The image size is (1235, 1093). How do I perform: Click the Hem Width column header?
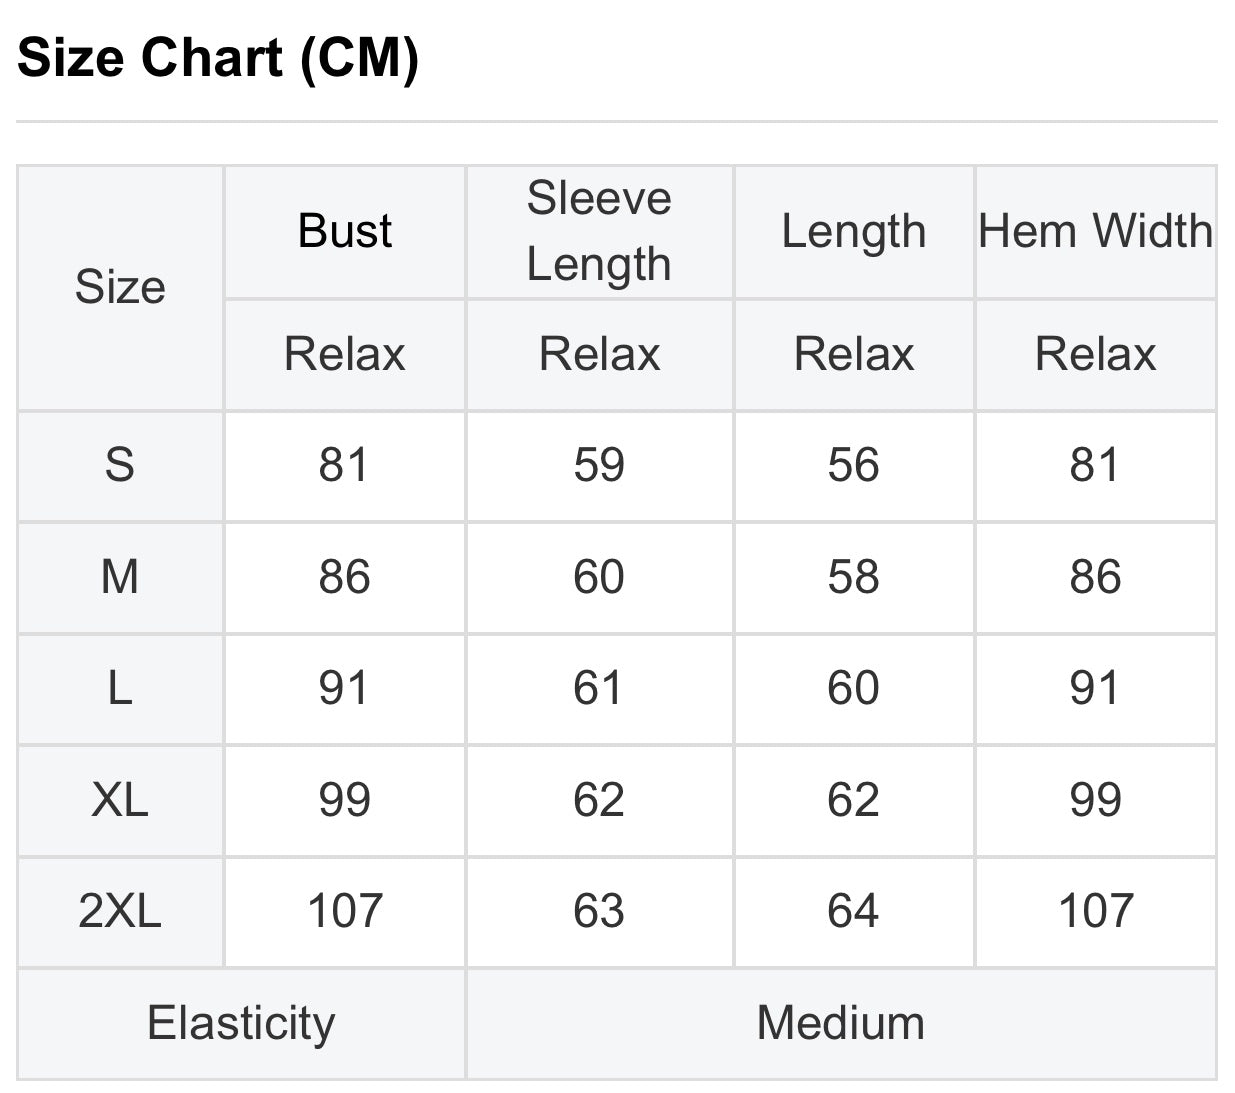tap(1096, 231)
